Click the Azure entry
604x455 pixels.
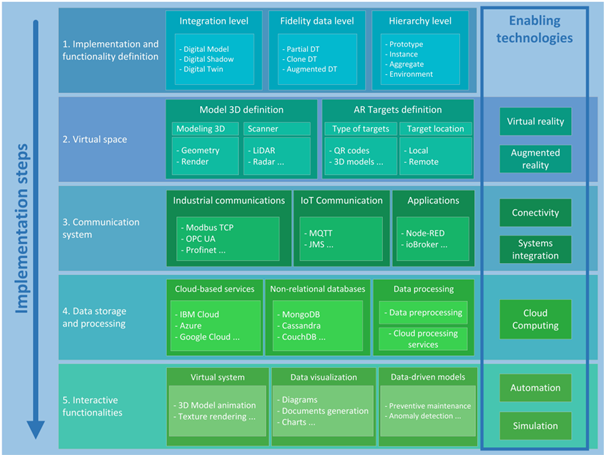pyautogui.click(x=188, y=326)
